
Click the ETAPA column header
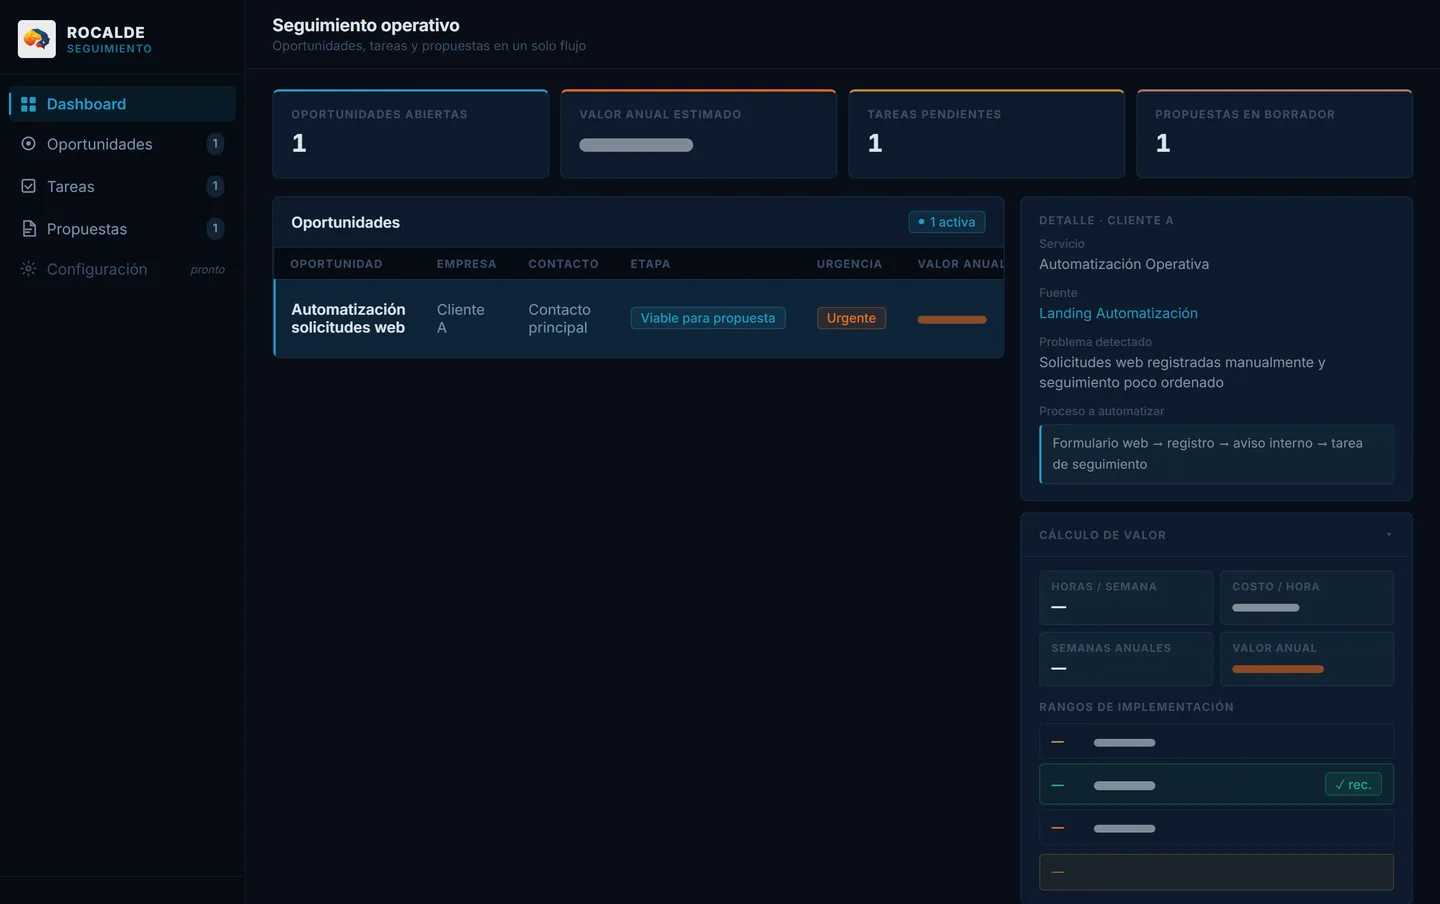651,264
